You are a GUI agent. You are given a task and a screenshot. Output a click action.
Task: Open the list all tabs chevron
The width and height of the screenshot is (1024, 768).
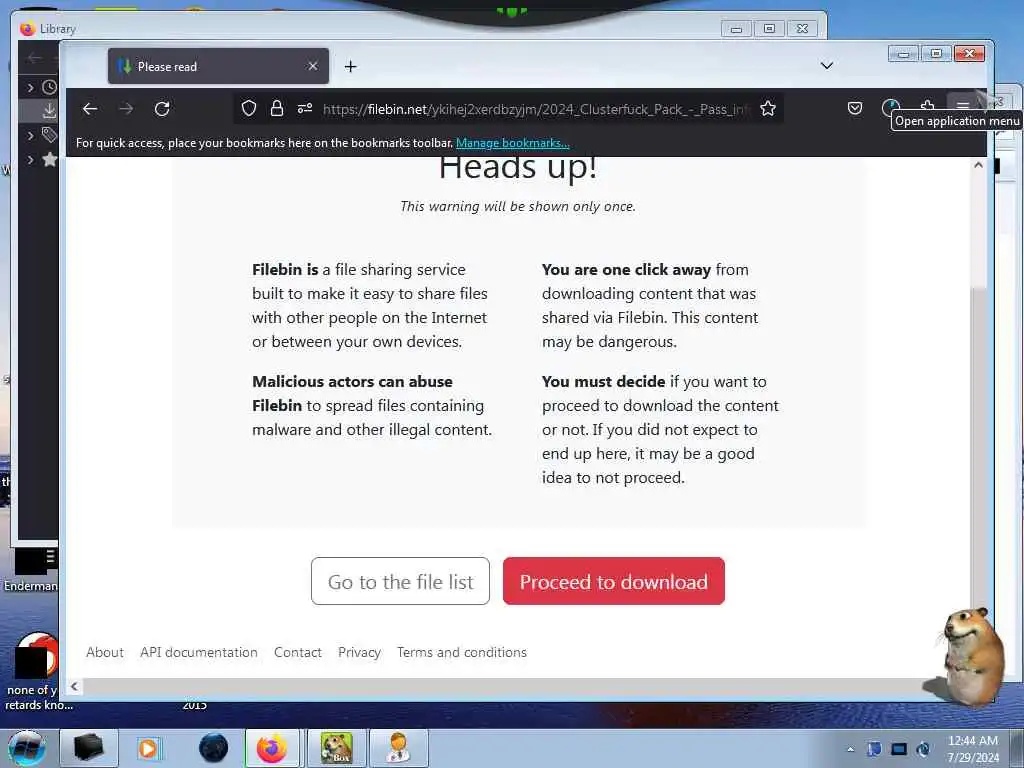click(x=827, y=66)
